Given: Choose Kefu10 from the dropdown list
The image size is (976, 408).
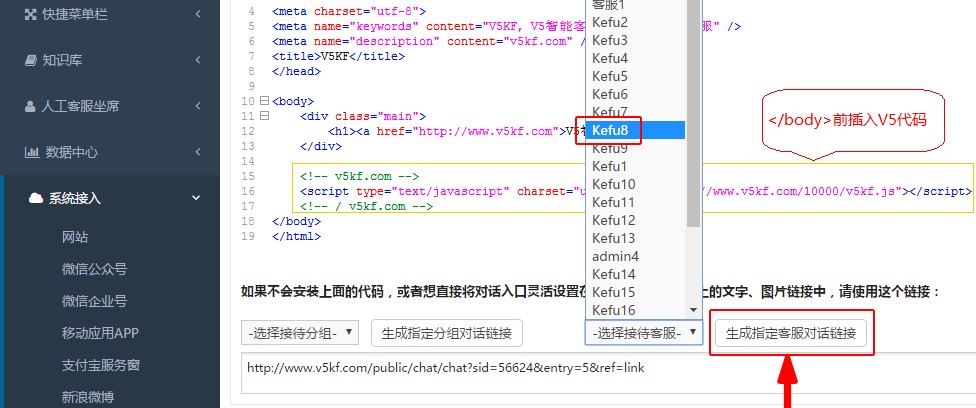Looking at the screenshot, I should pyautogui.click(x=636, y=184).
